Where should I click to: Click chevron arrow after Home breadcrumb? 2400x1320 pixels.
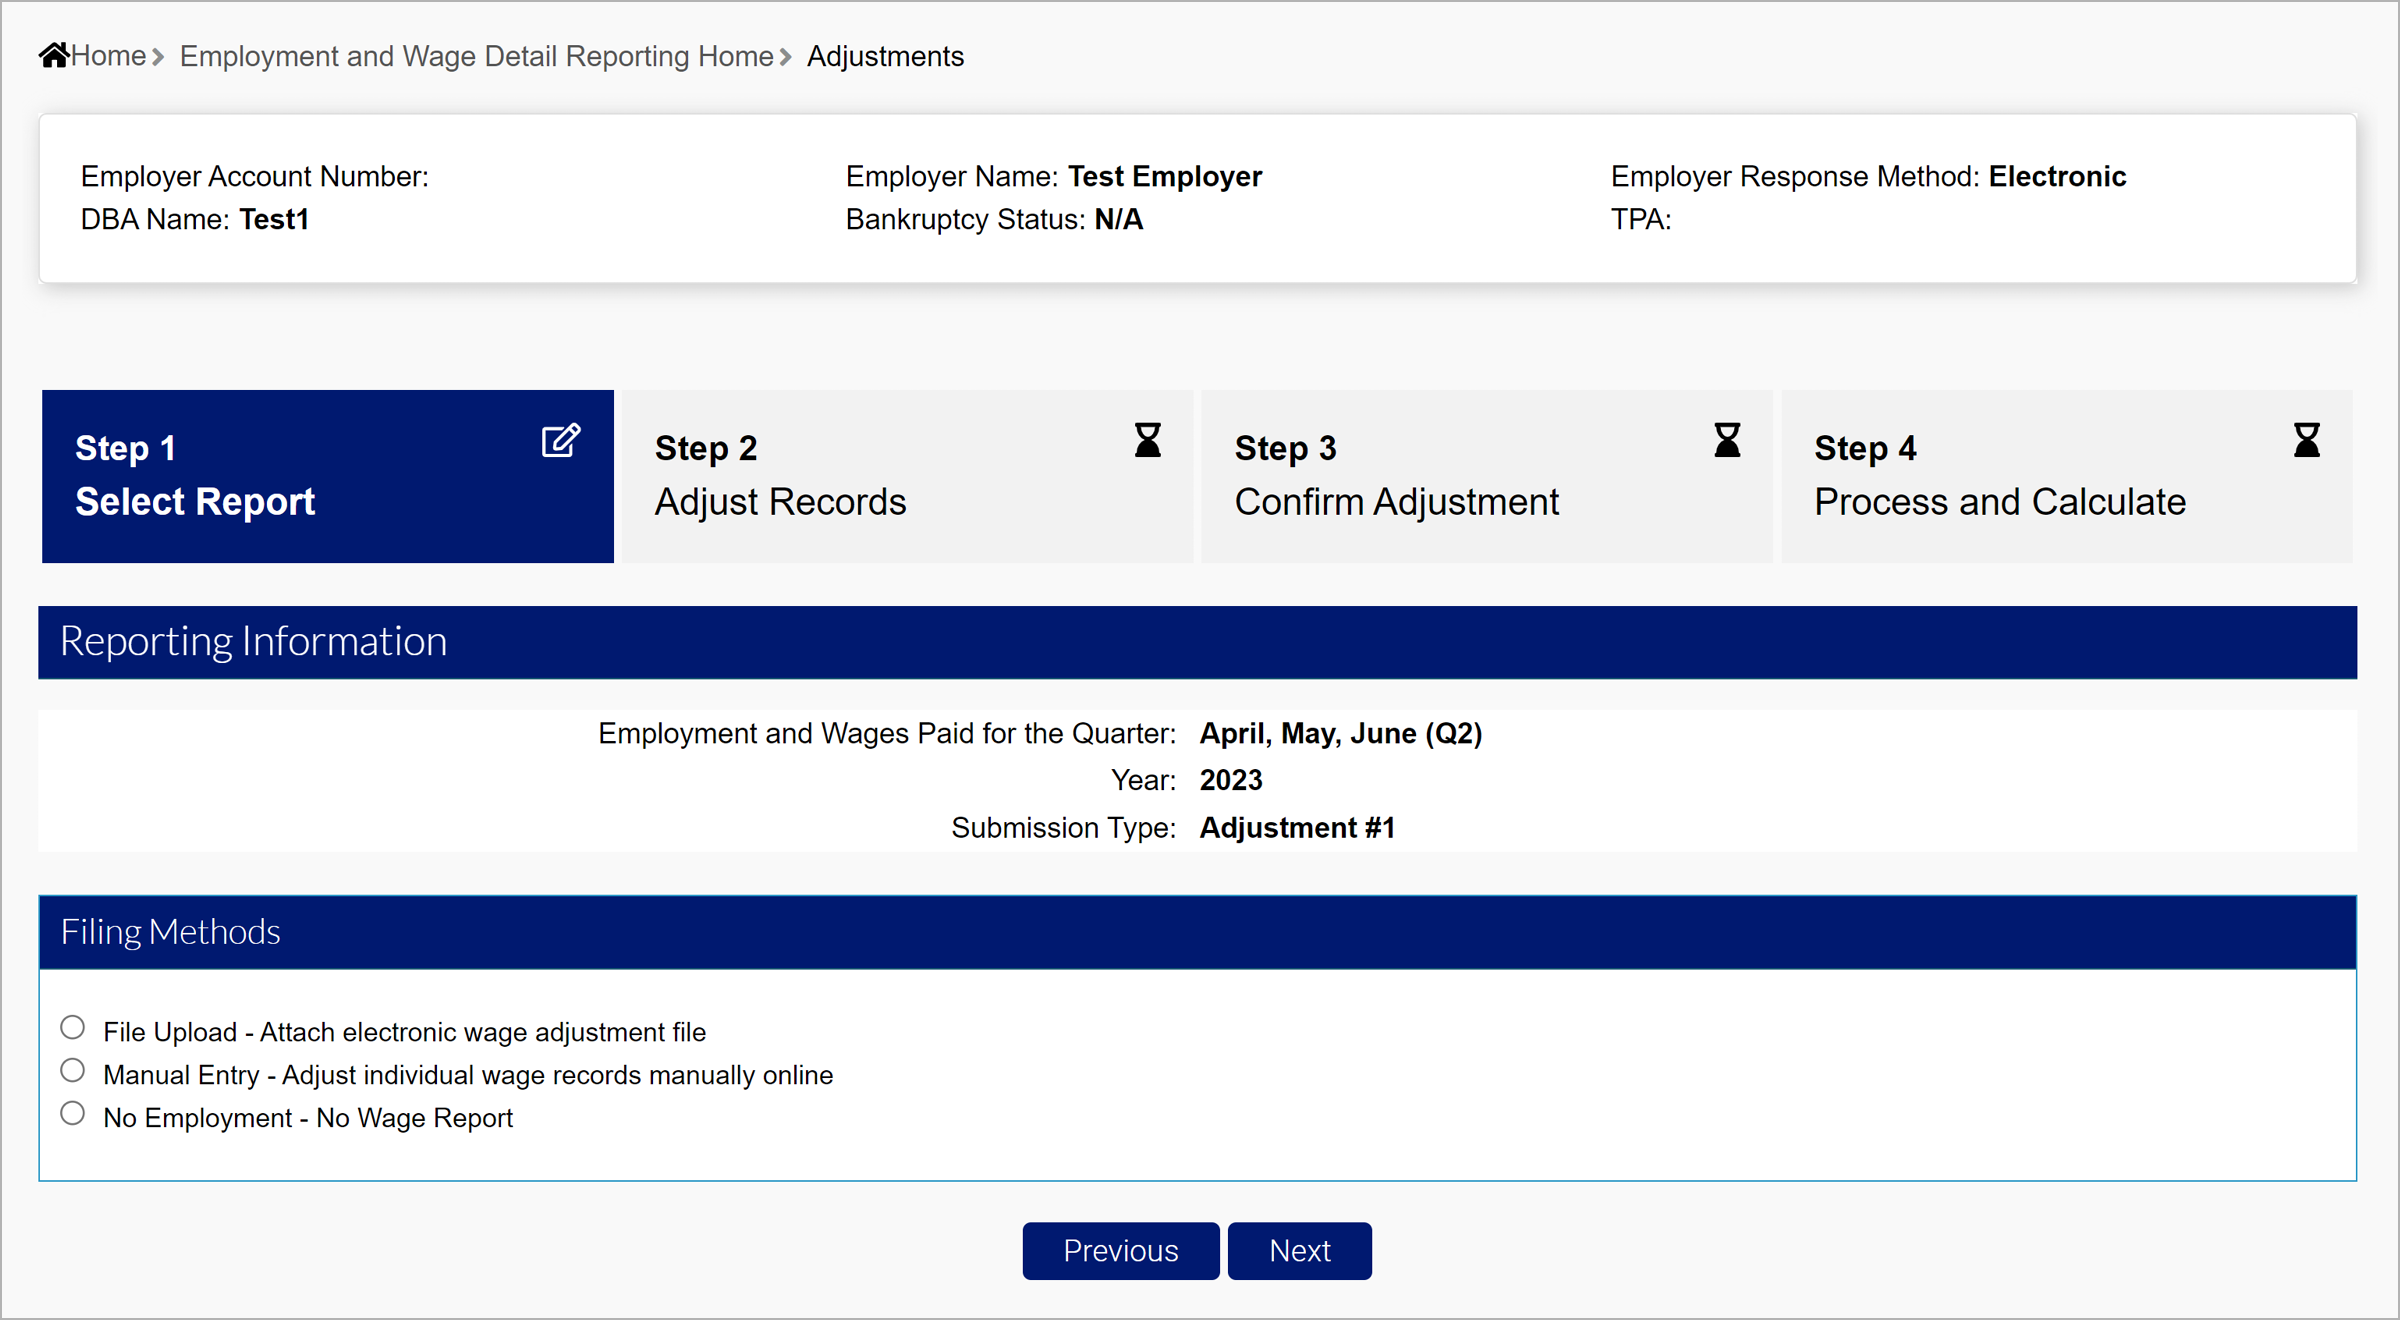(x=158, y=57)
